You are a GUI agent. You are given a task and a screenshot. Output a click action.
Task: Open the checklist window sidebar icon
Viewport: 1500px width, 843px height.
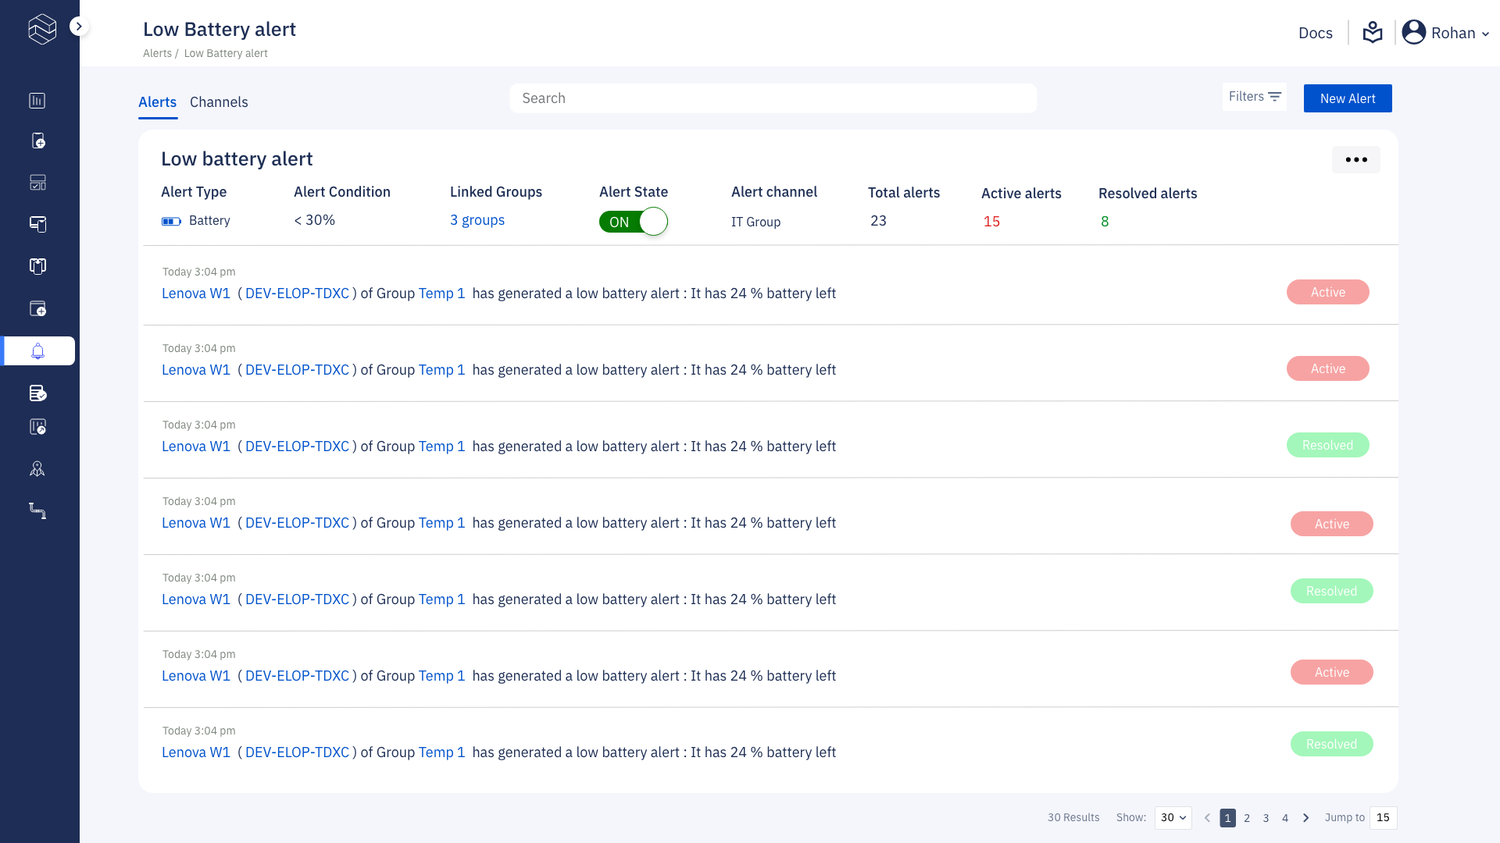point(37,183)
